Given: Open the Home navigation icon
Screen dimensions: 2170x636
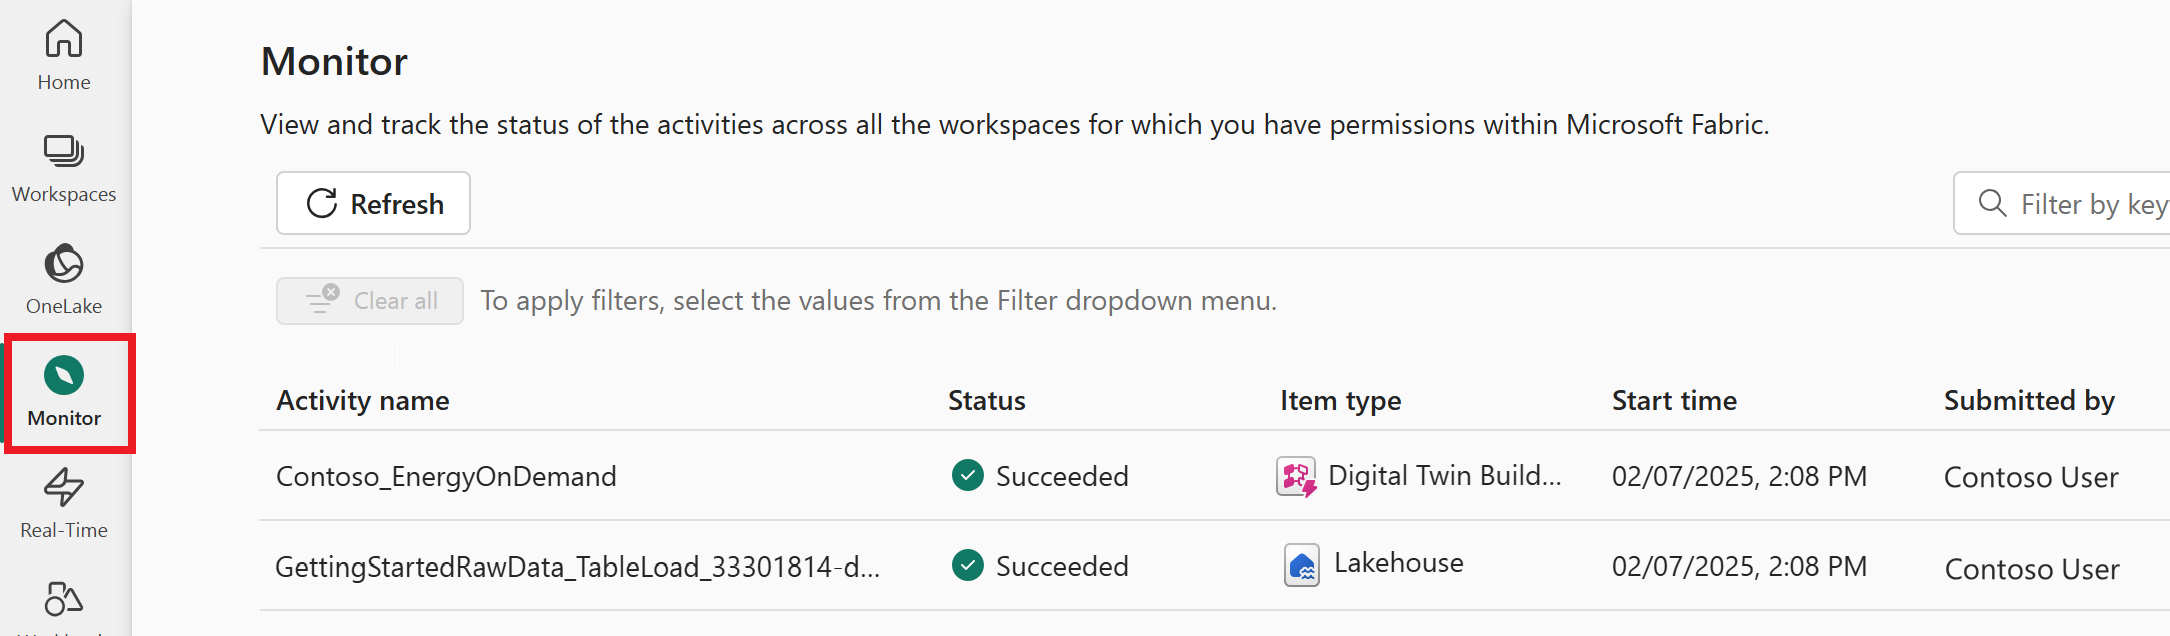Looking at the screenshot, I should tap(64, 39).
